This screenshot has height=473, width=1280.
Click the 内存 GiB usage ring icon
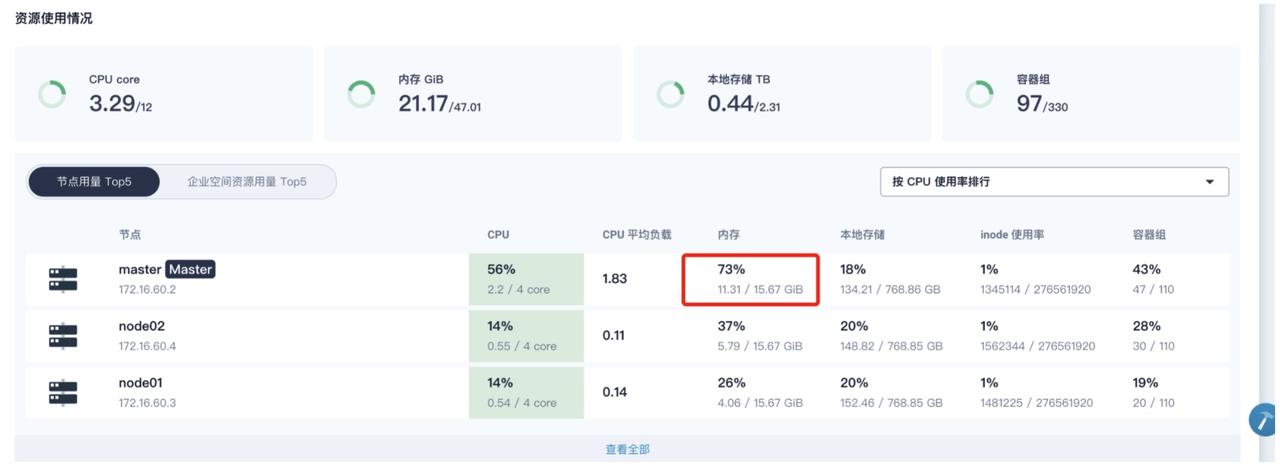[x=361, y=94]
